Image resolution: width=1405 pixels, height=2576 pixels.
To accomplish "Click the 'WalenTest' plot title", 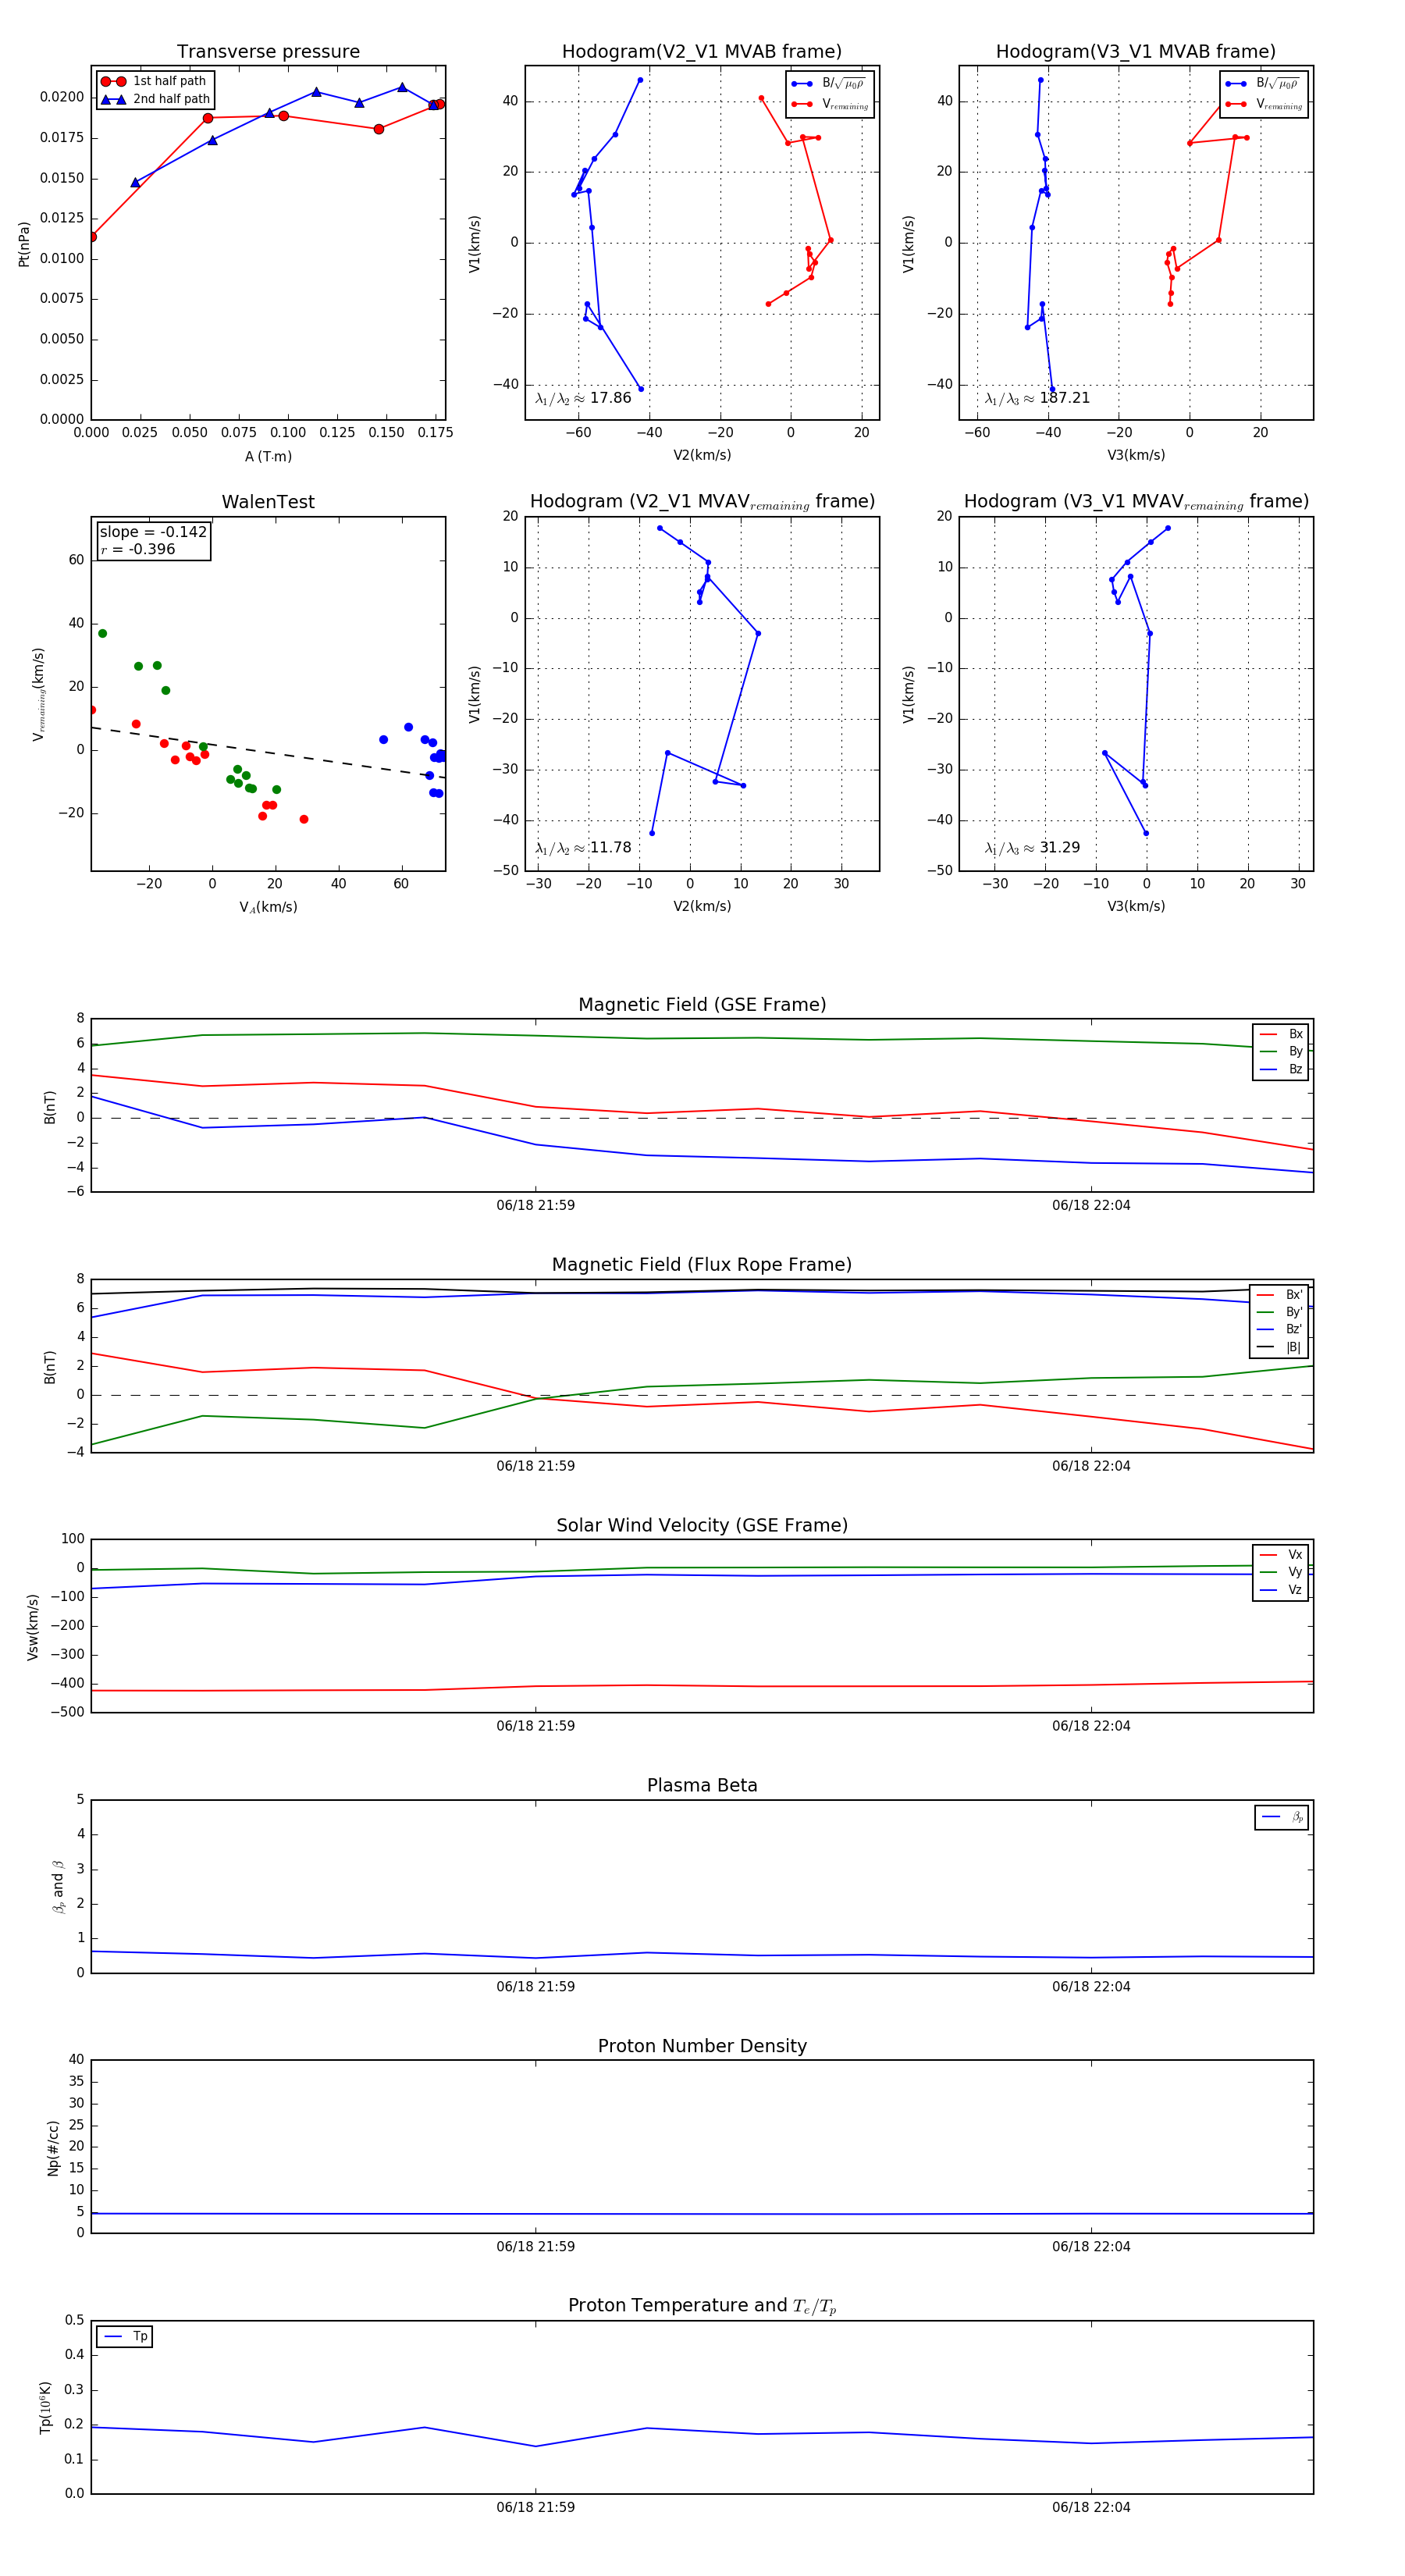I will 268,502.
